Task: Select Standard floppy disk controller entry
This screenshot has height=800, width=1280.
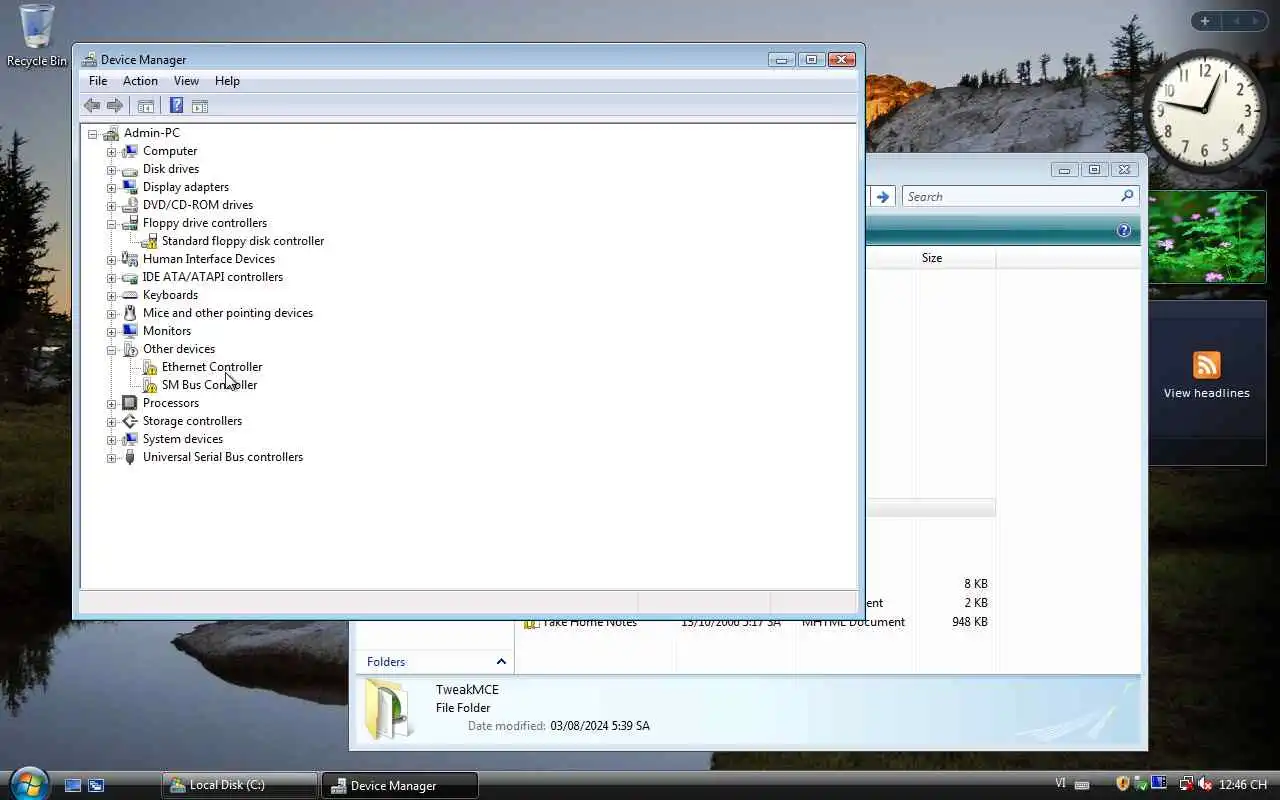Action: [243, 241]
